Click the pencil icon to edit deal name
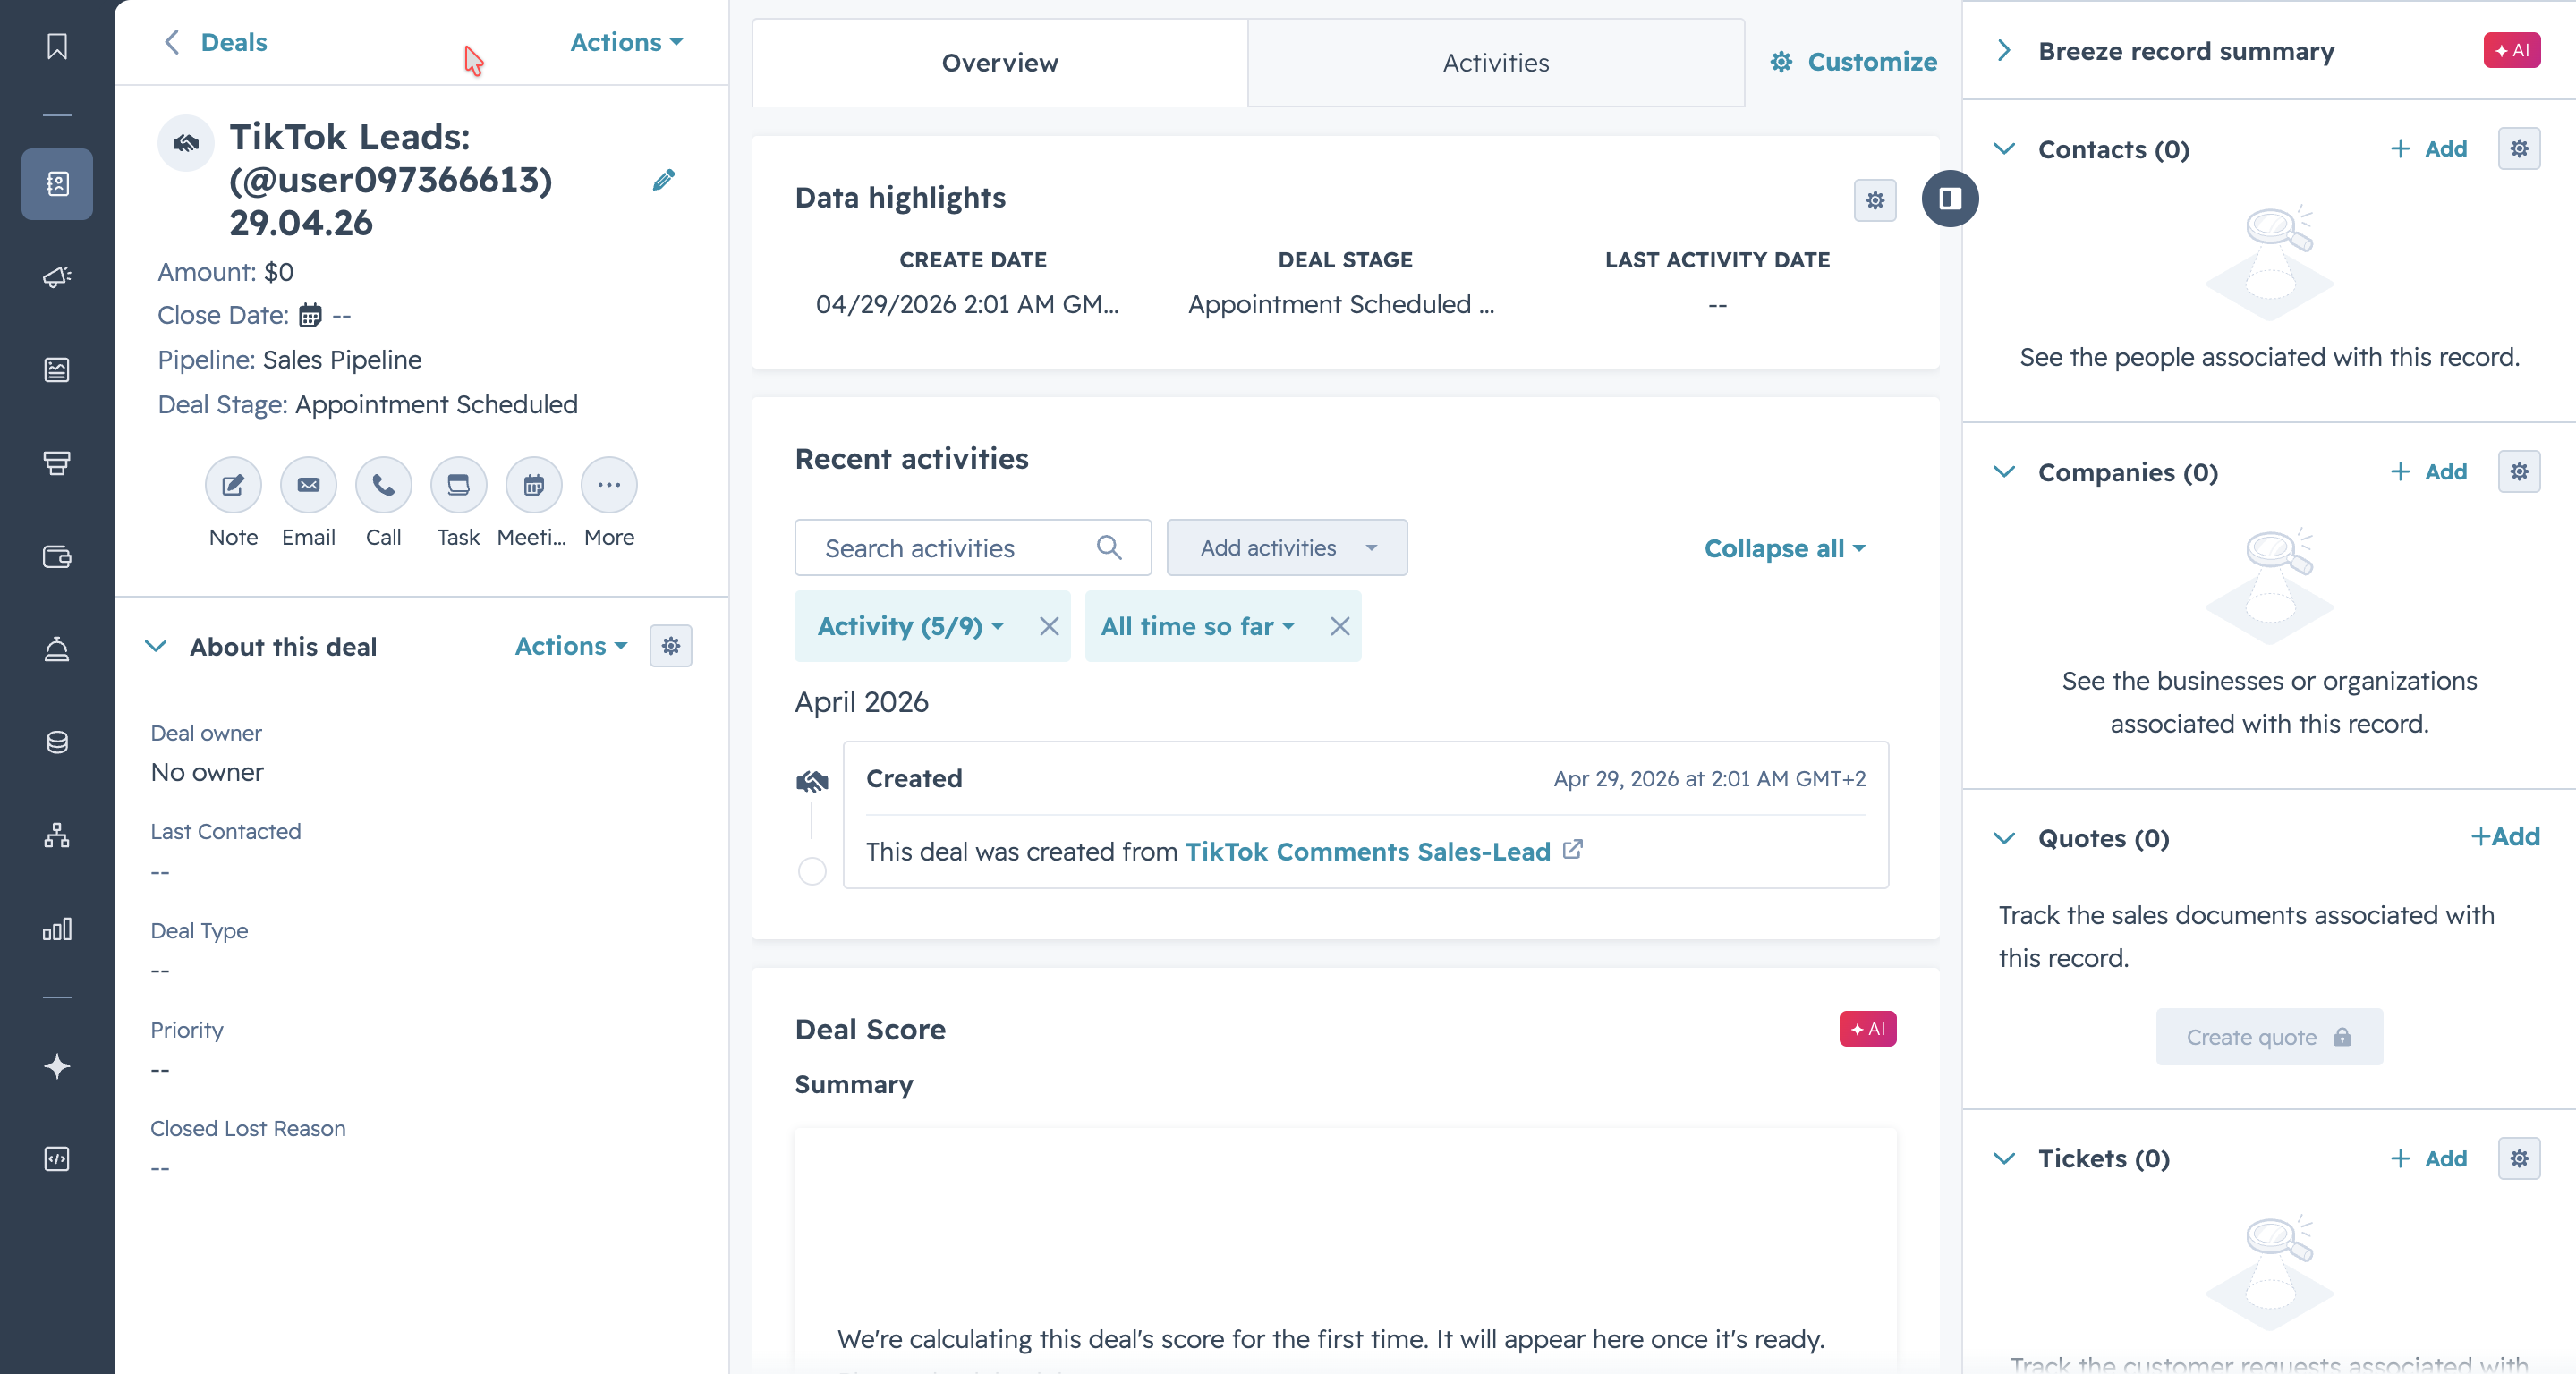Screen dimensions: 2576x1374 [x=664, y=180]
